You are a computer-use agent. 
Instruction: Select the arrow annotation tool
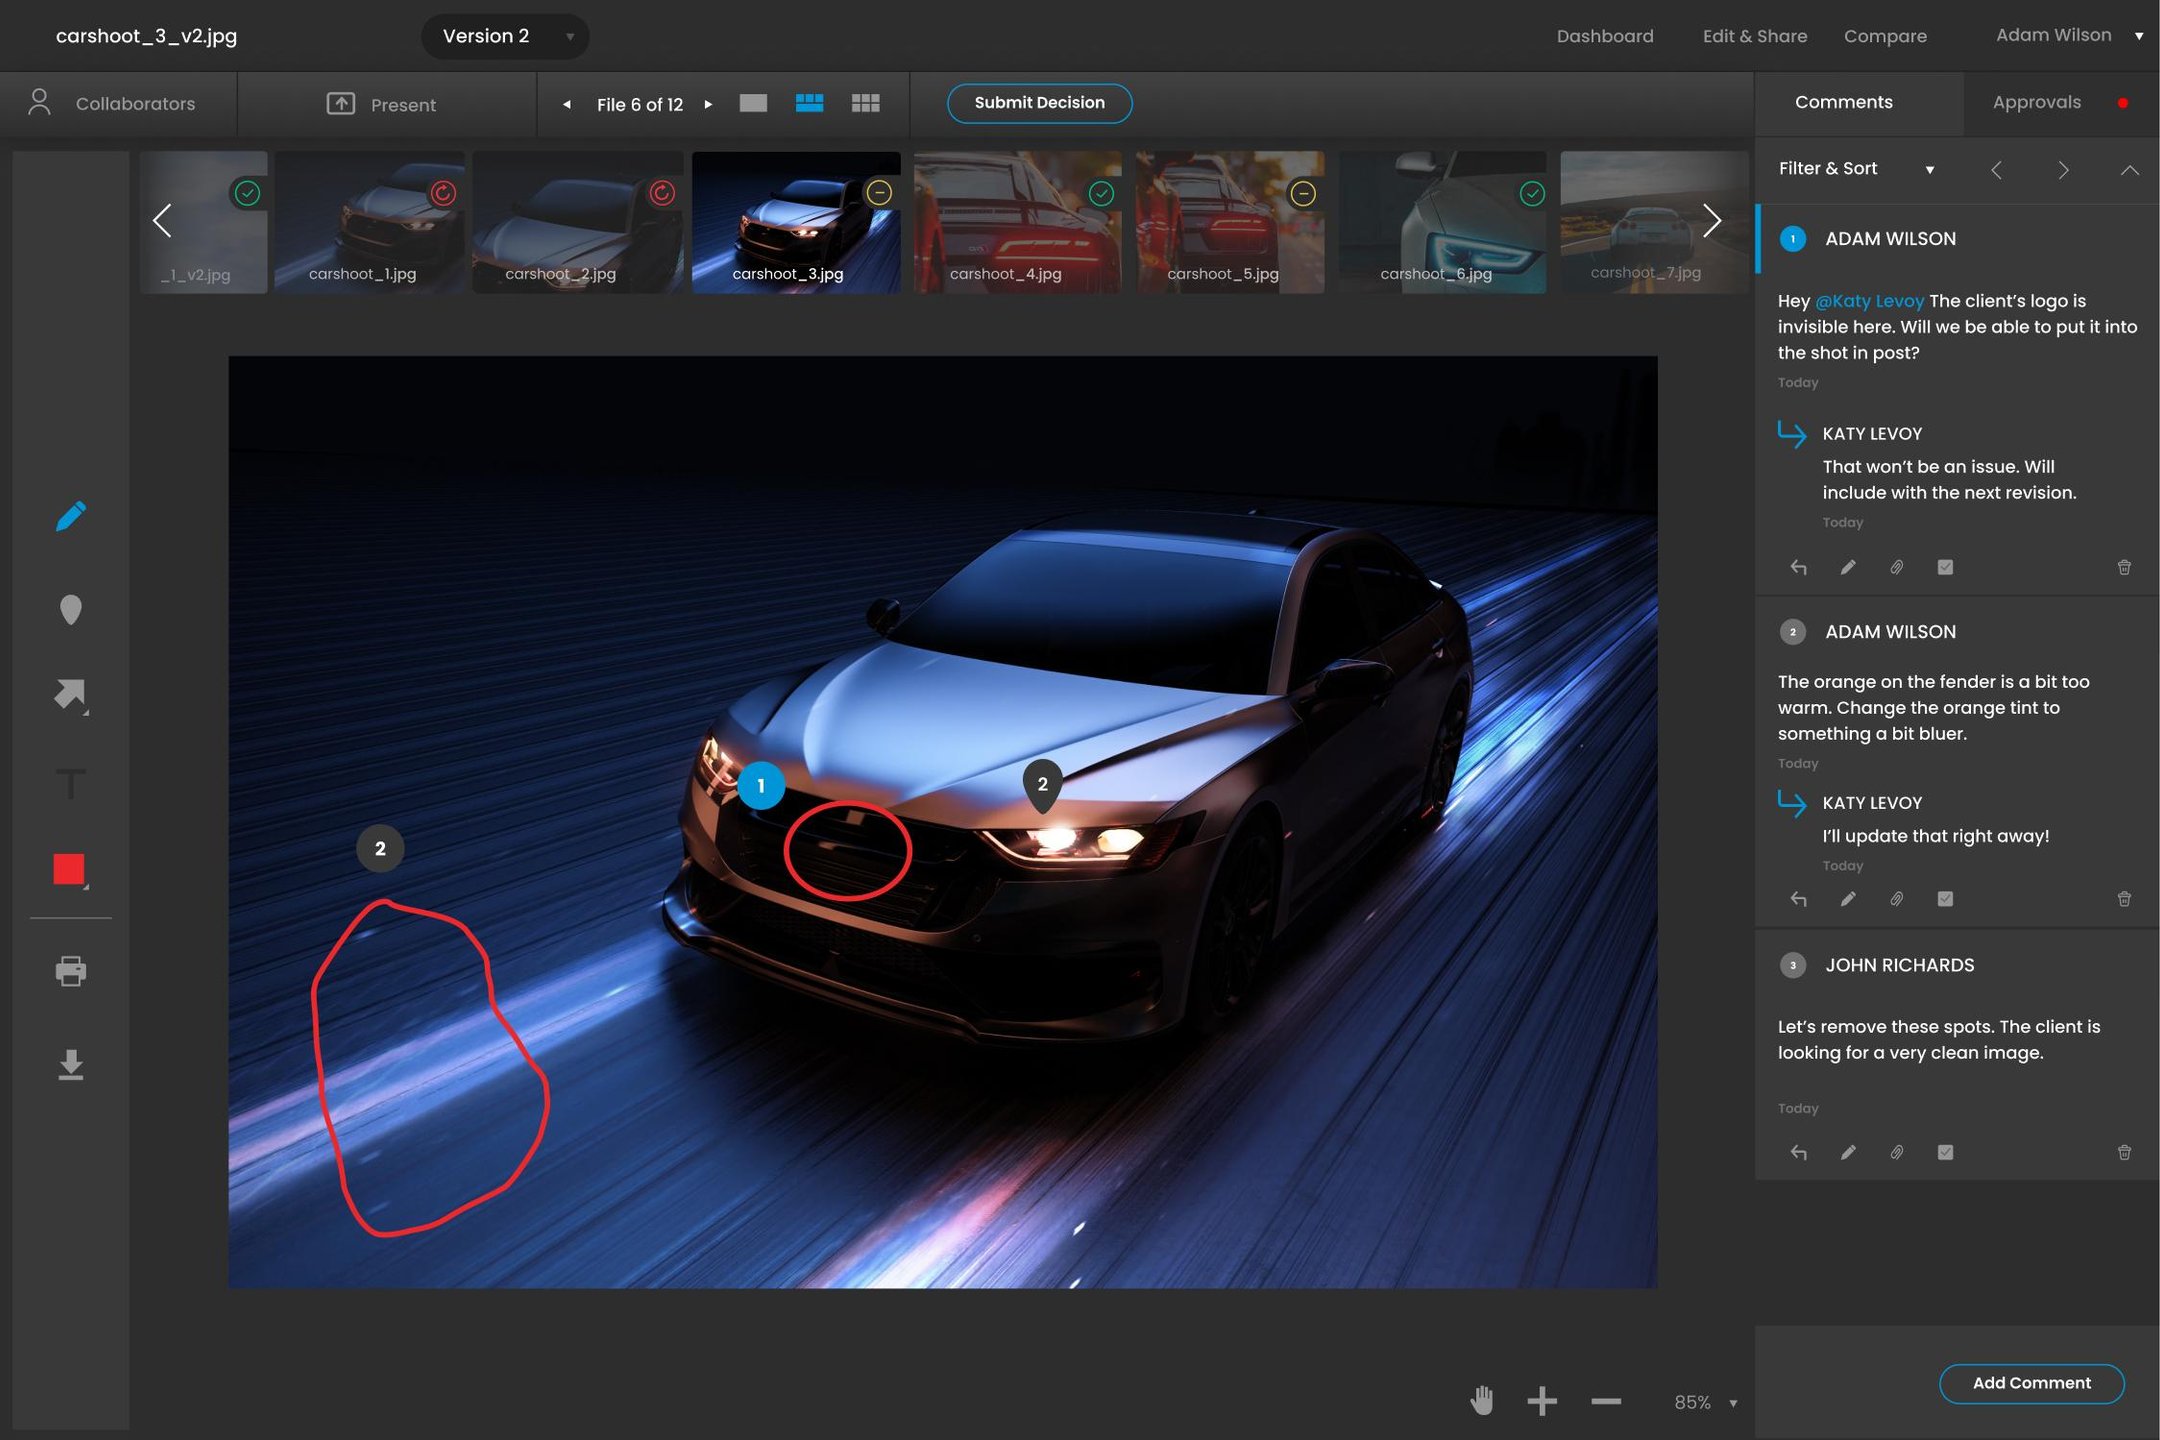tap(70, 695)
